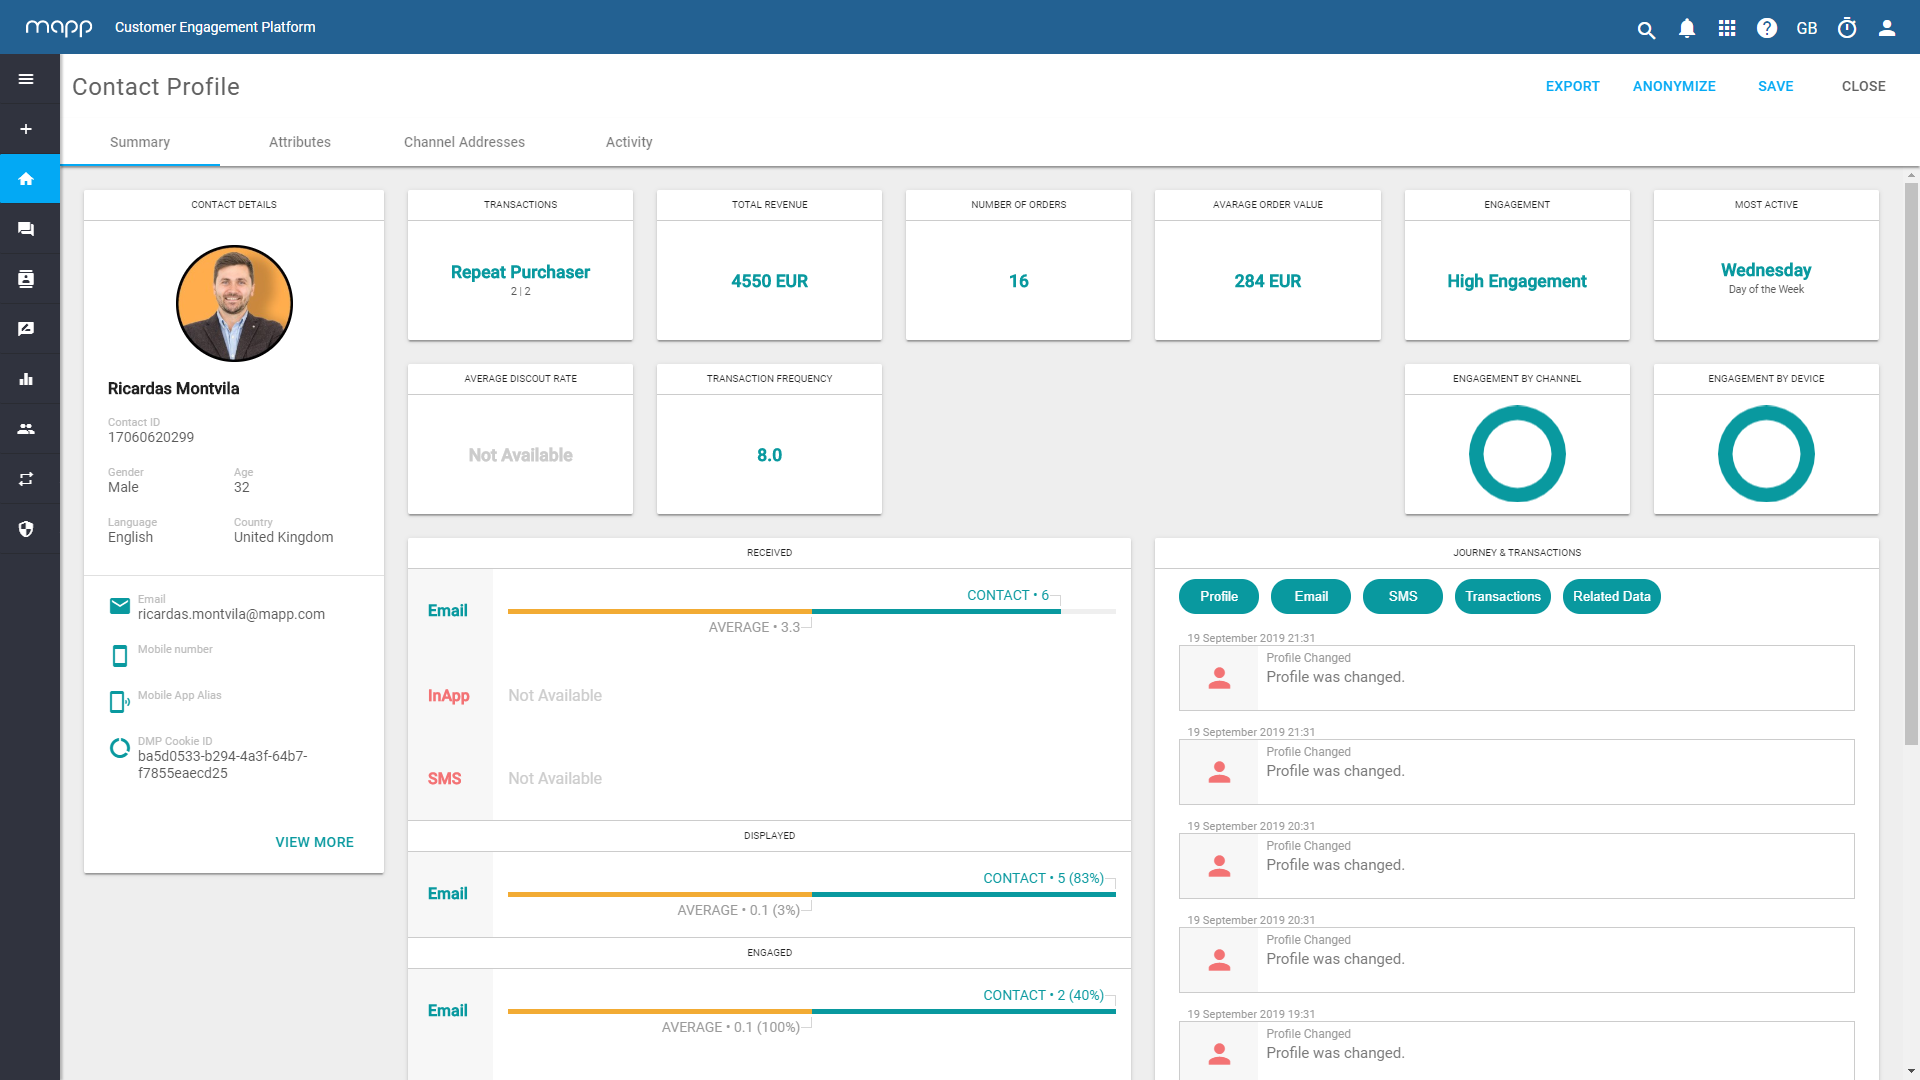The height and width of the screenshot is (1080, 1920).
Task: Open the help question mark icon
Action: coord(1767,28)
